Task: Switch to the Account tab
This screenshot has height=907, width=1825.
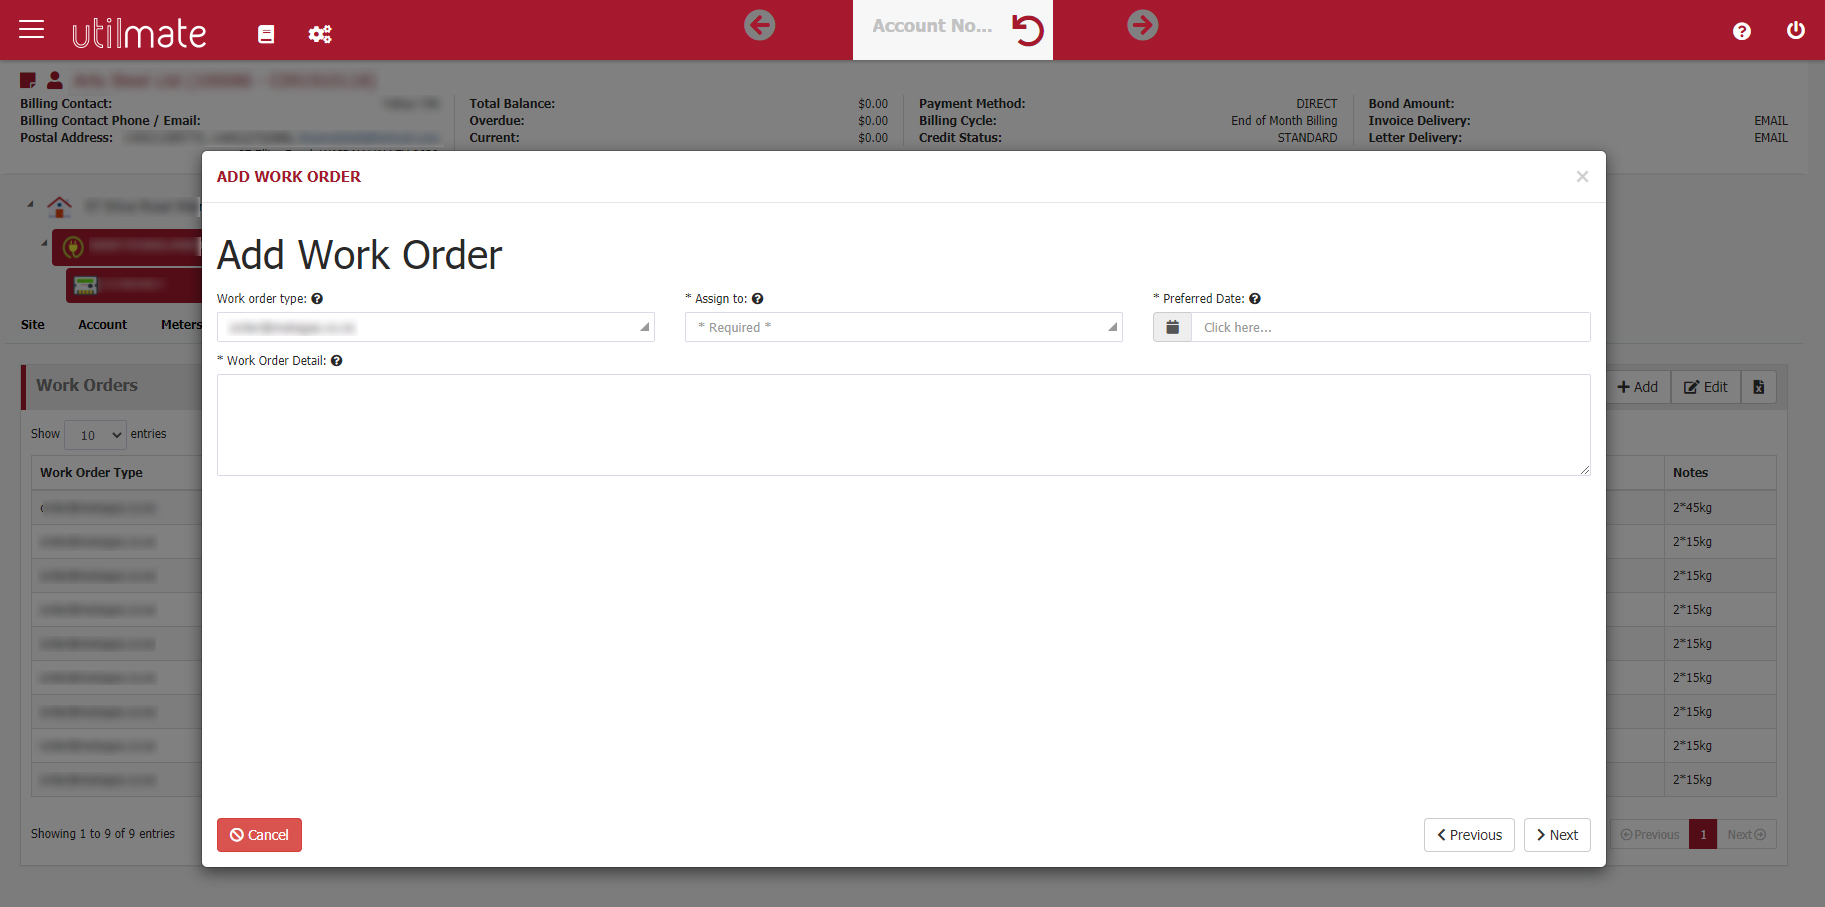Action: [x=102, y=324]
